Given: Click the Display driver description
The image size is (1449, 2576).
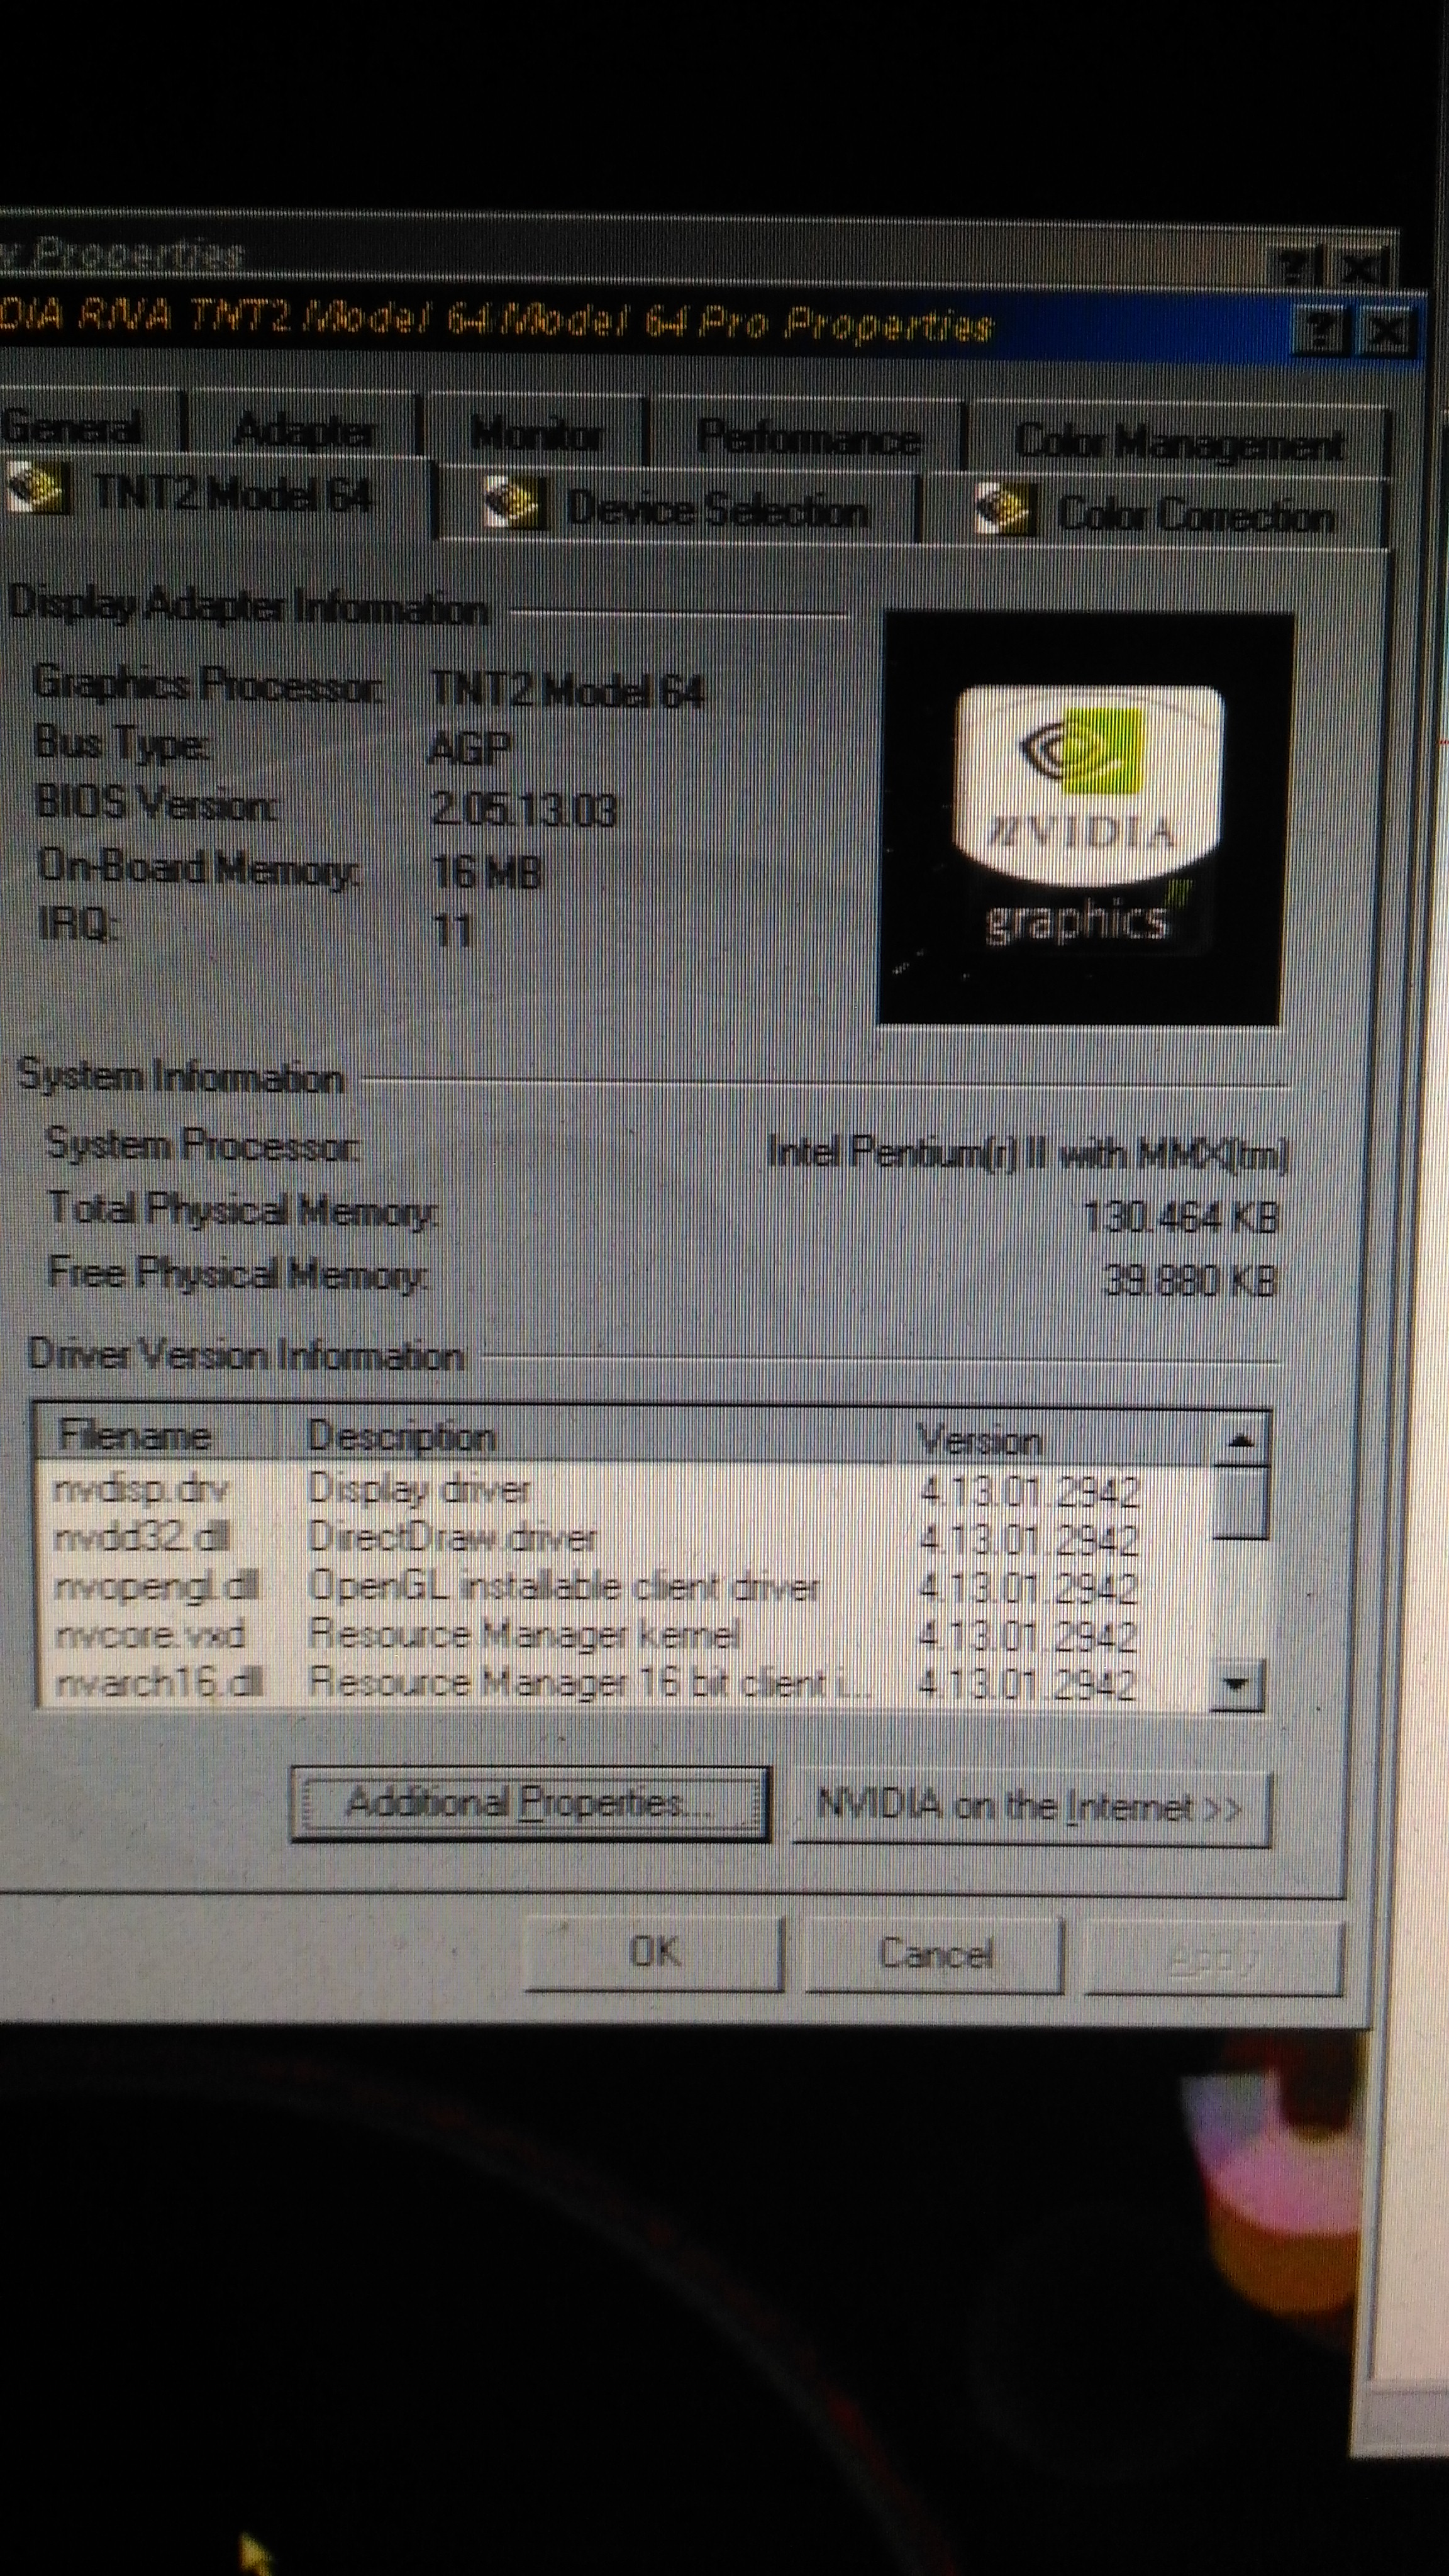Looking at the screenshot, I should point(419,1490).
